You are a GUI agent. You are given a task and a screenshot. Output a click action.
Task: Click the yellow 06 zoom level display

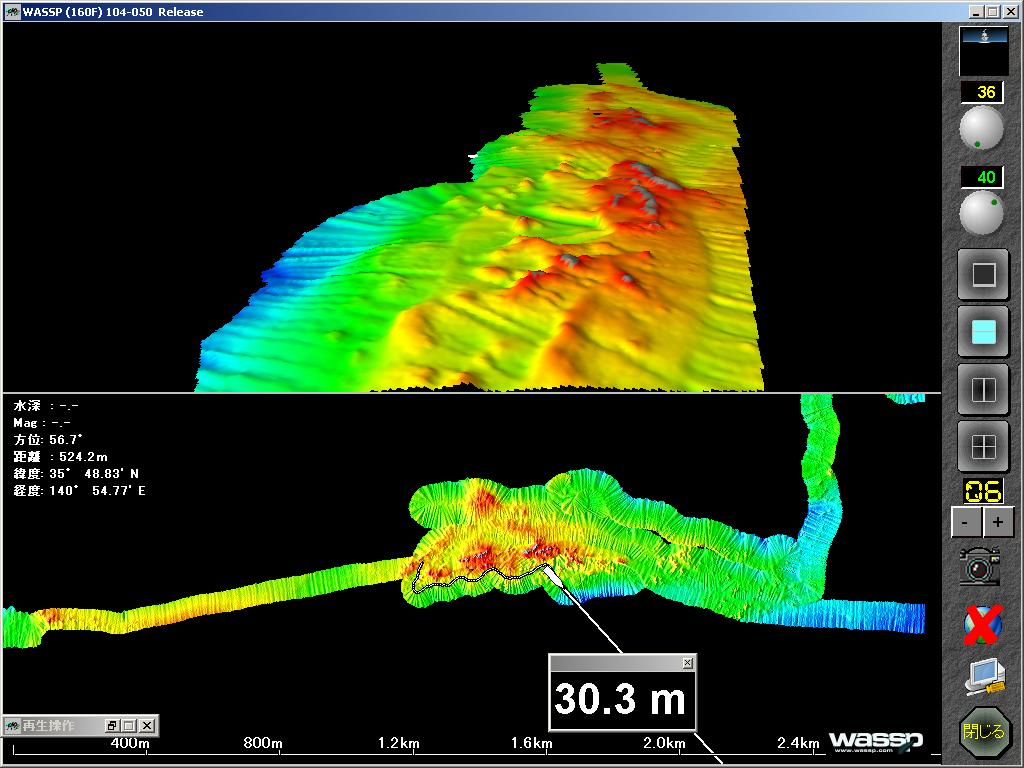(984, 491)
